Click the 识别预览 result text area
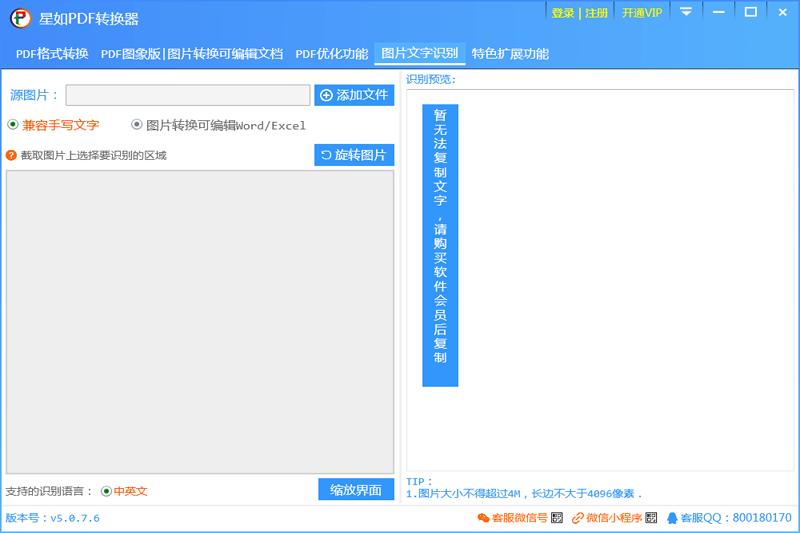 600,280
